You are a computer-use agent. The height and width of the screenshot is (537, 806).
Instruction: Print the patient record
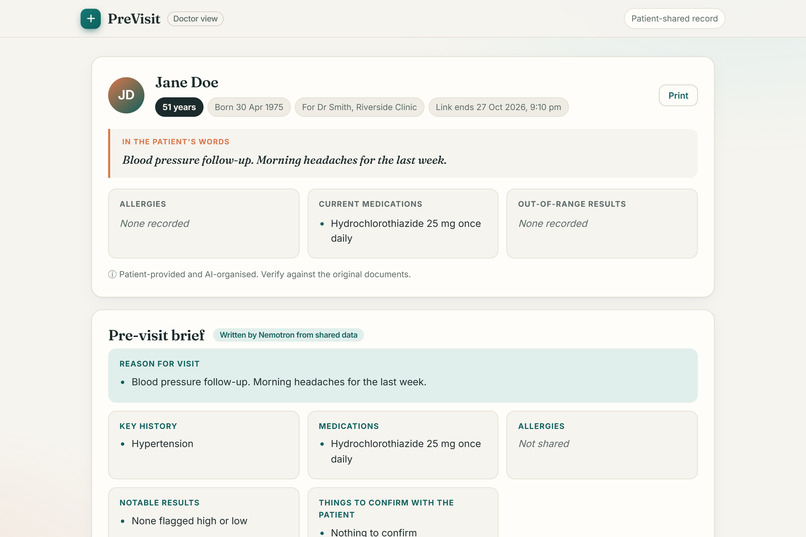(678, 96)
